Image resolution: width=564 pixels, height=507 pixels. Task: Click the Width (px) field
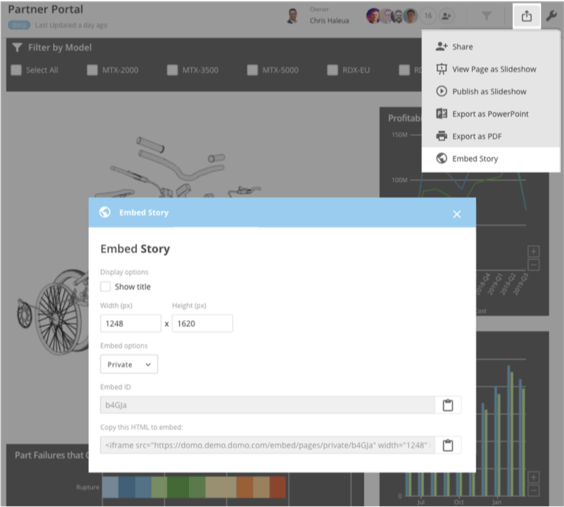coord(131,323)
